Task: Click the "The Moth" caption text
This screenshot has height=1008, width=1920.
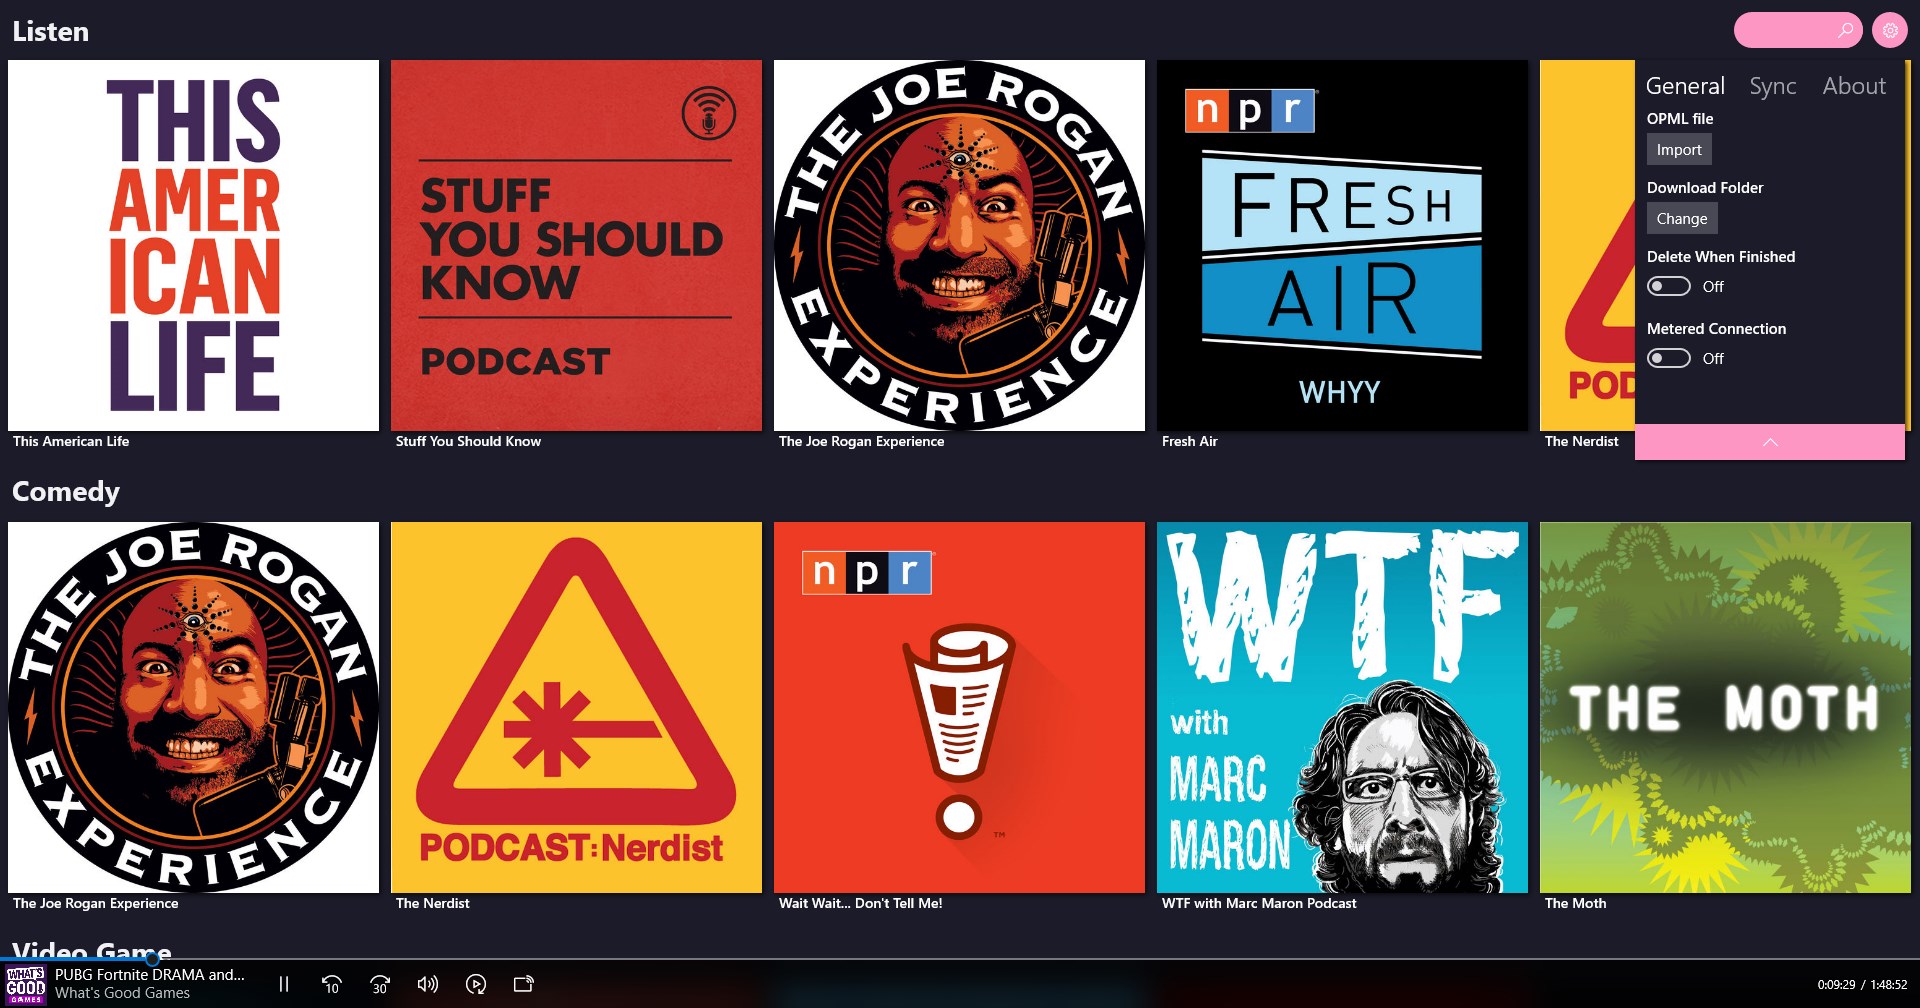Action: coord(1576,903)
